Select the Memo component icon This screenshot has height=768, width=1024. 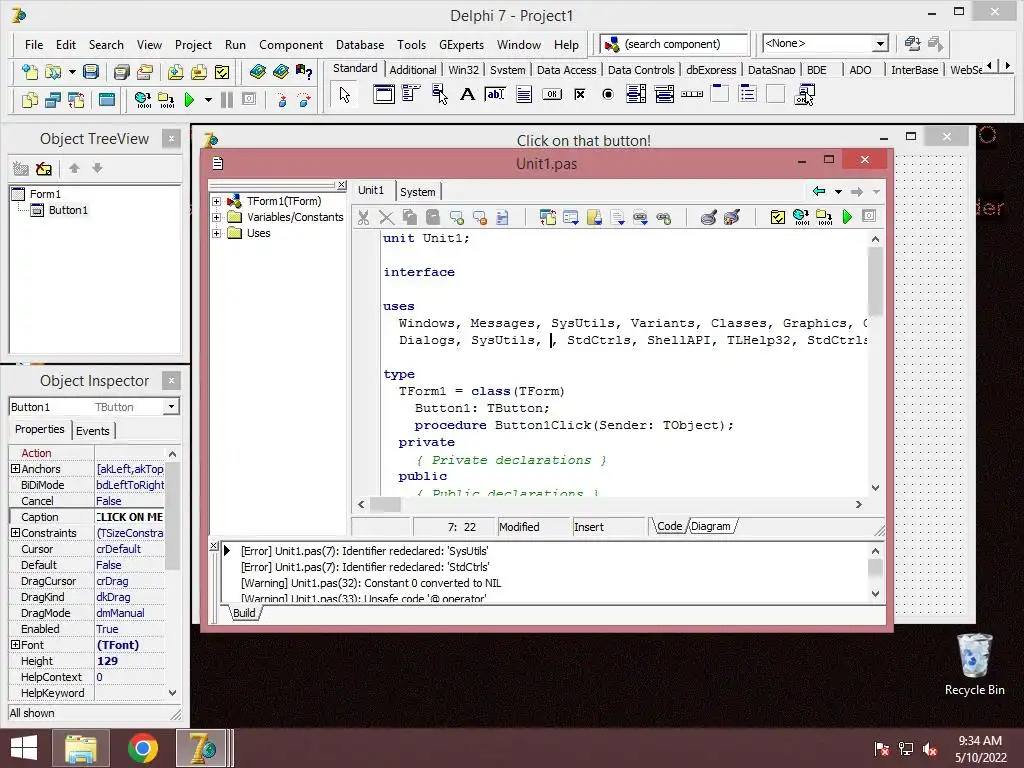pos(524,95)
